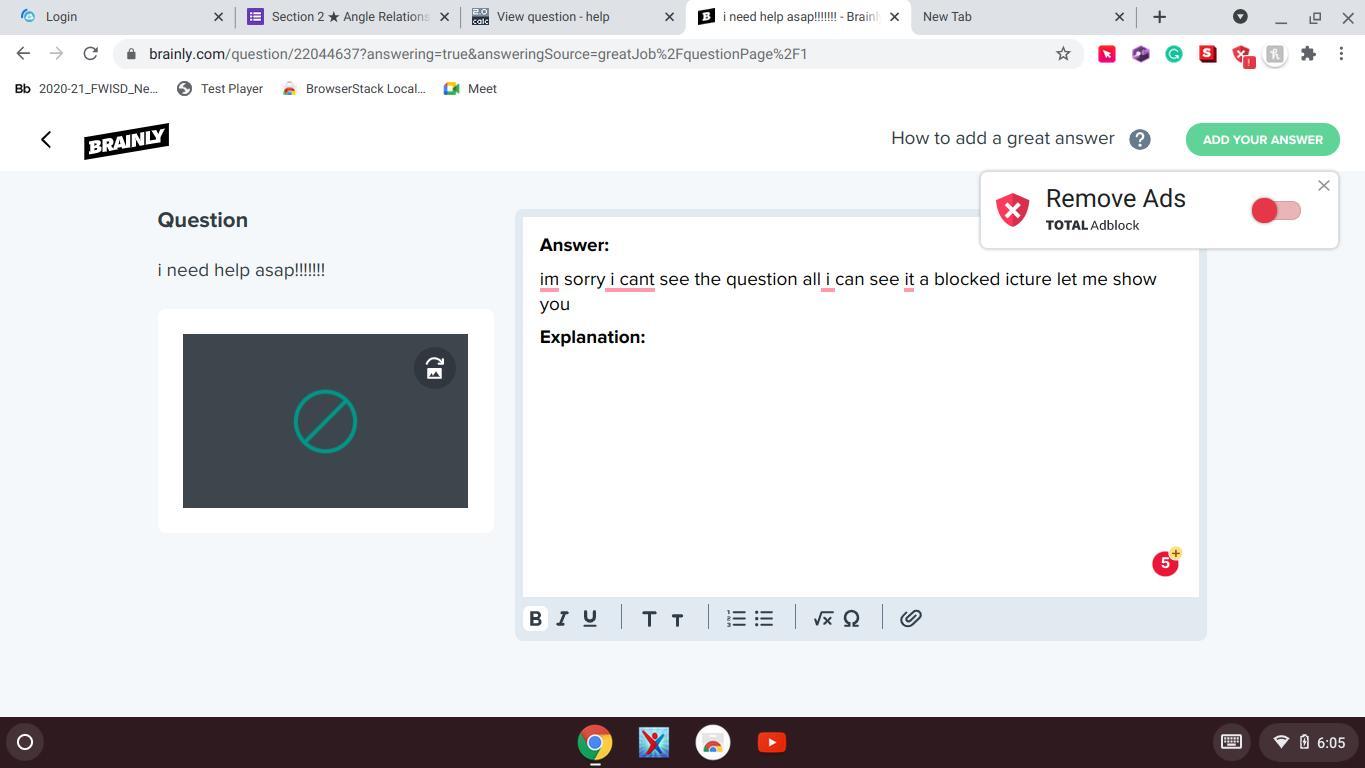The height and width of the screenshot is (768, 1365).
Task: Click the Brainly logo
Action: (127, 141)
